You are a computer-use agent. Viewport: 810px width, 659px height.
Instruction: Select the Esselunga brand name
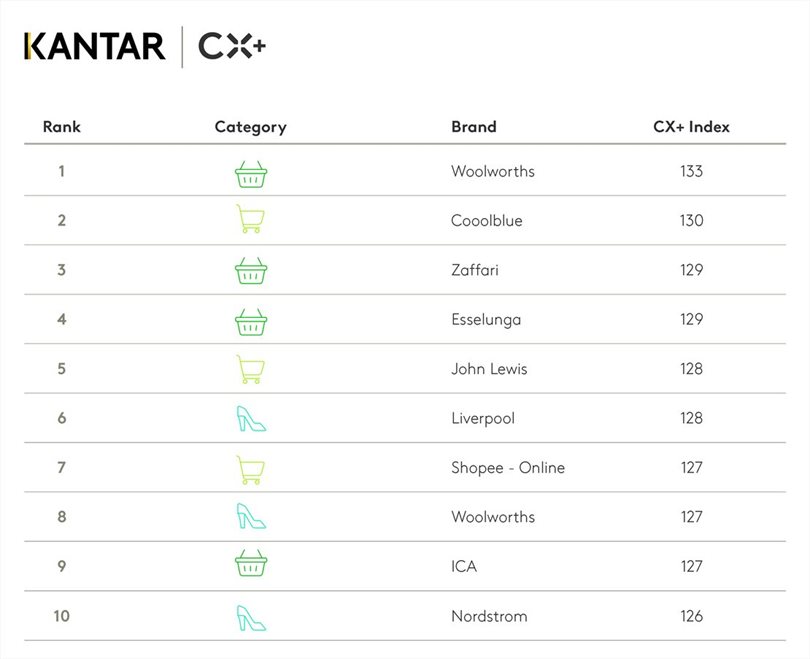point(486,320)
